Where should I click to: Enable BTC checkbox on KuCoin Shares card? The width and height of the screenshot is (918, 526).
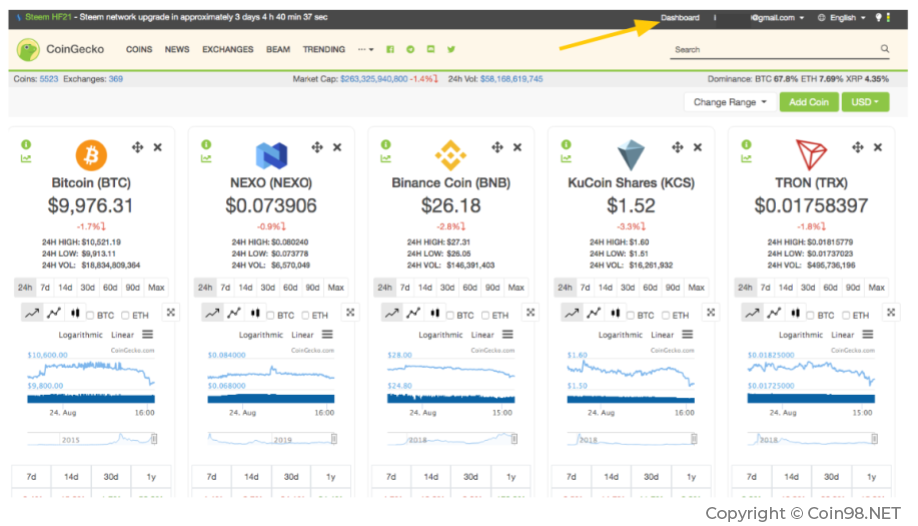(x=631, y=316)
